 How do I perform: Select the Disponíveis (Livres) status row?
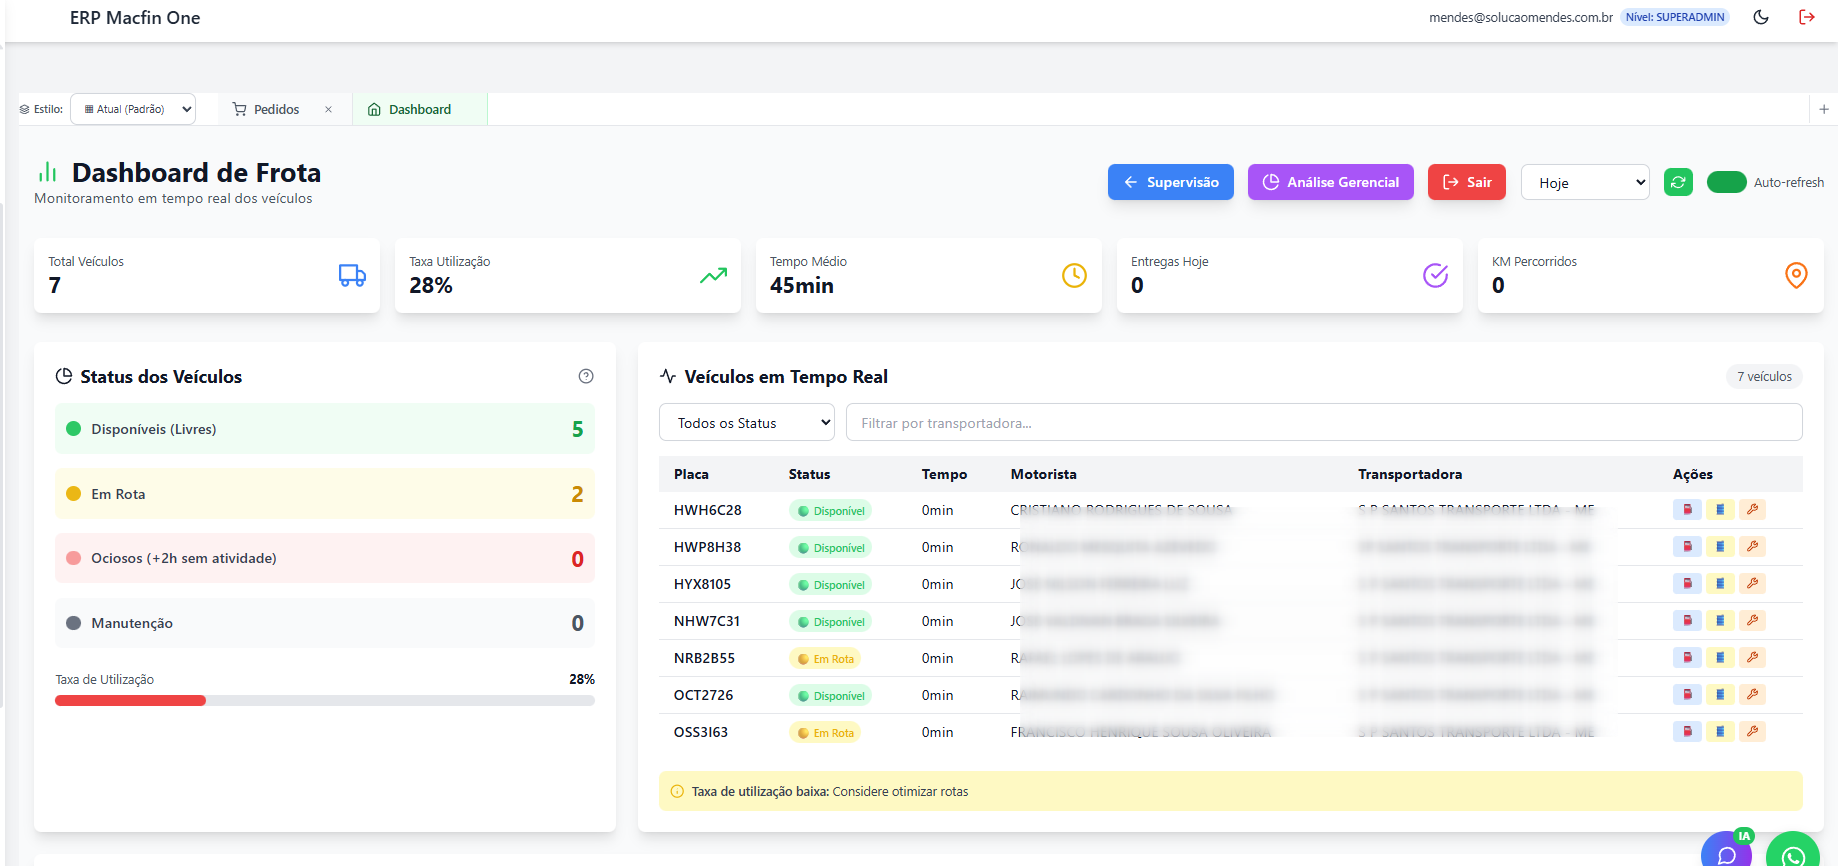tap(325, 429)
